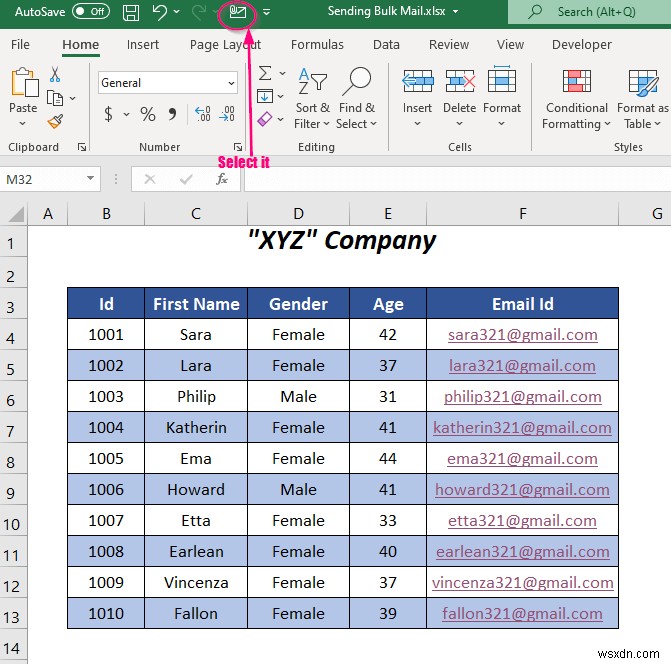This screenshot has width=671, height=664.
Task: Select cell containing name Earlean
Action: (196, 551)
